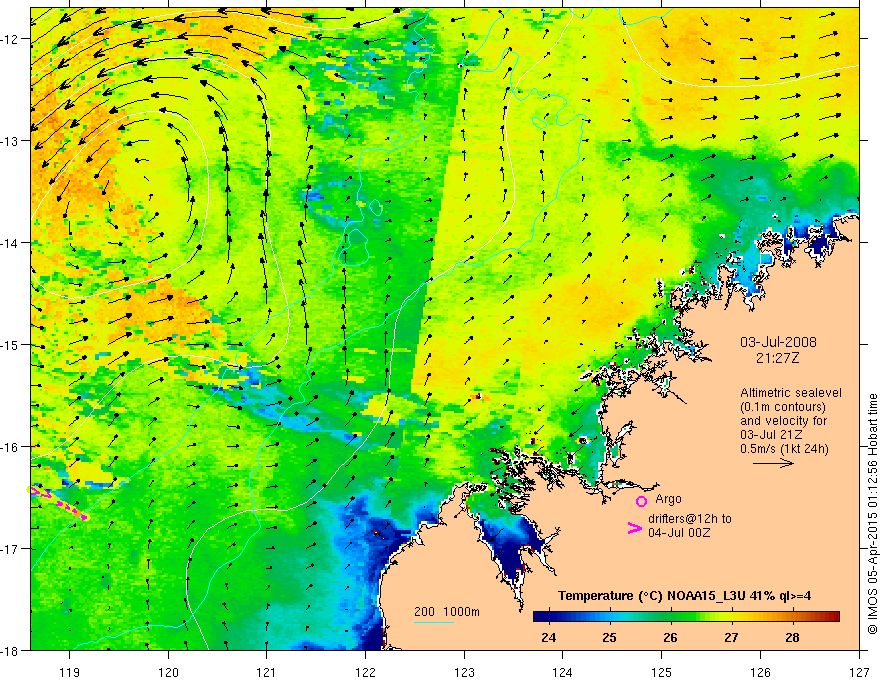Click color bar tick label 28

792,637
